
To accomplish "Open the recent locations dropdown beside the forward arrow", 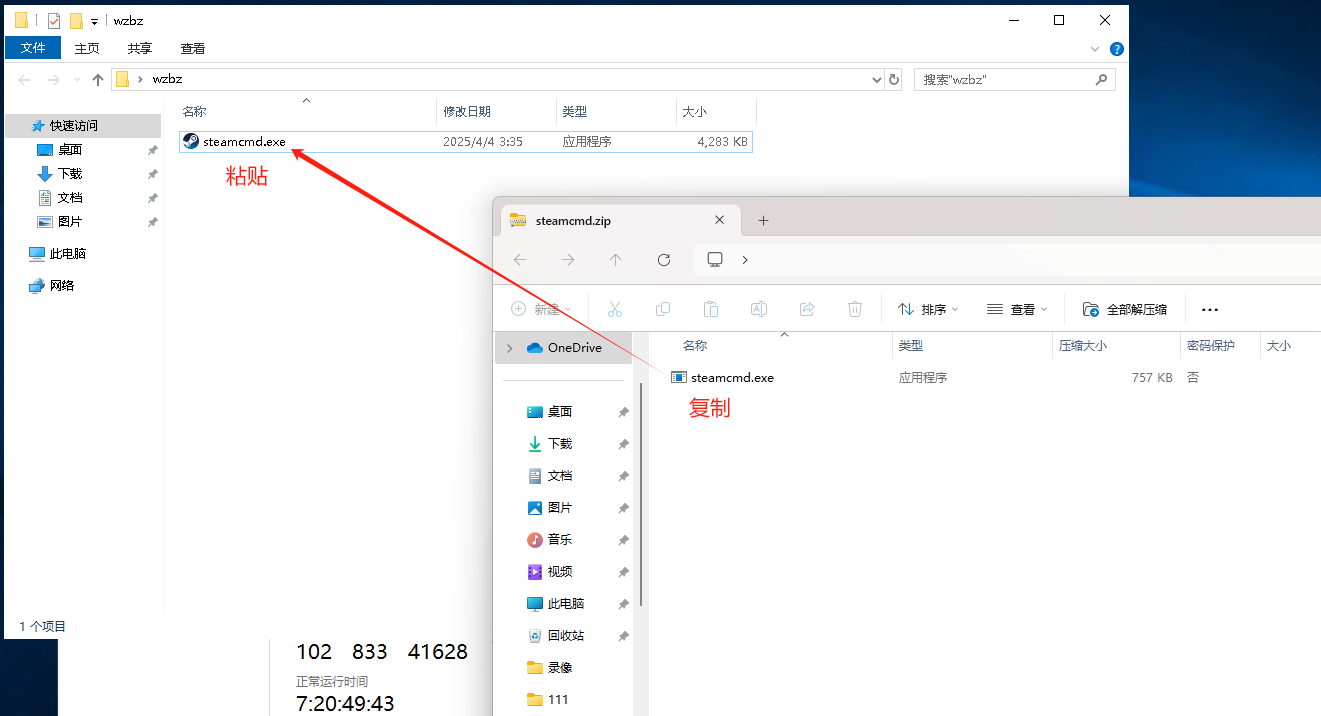I will point(76,80).
